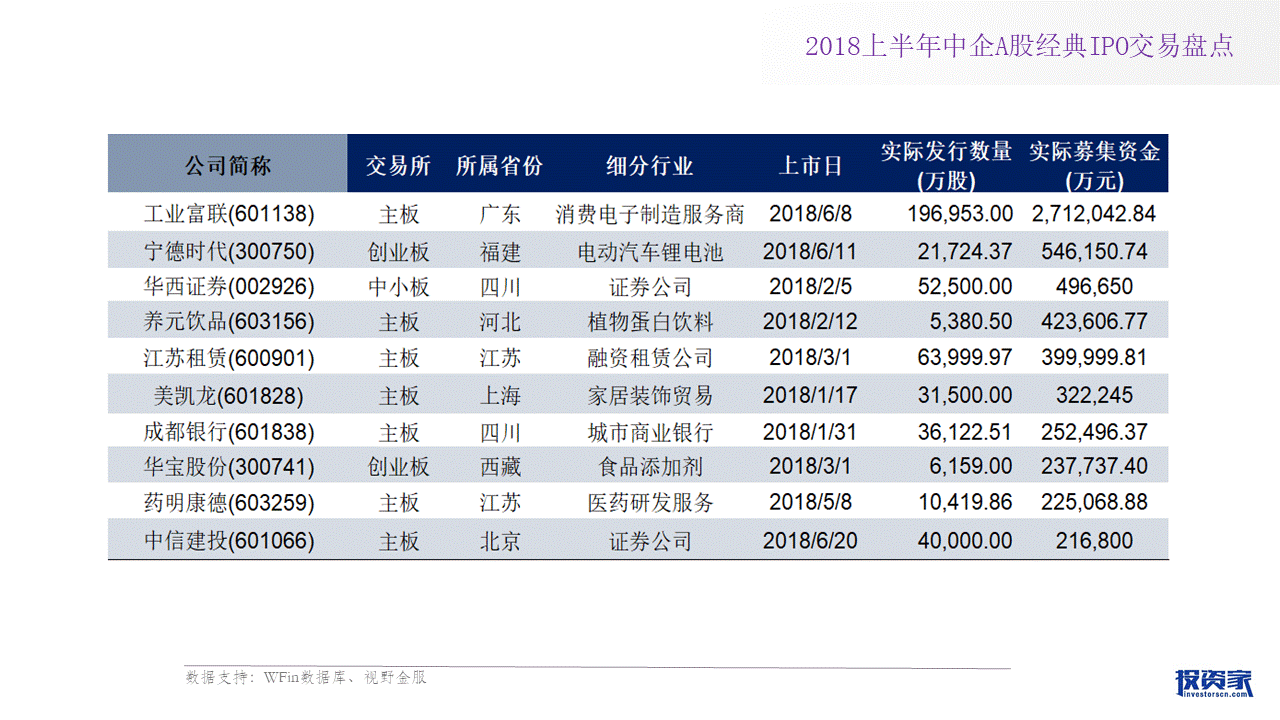
Task: Click the raised funds value 423,606.77
Action: [x=1094, y=322]
